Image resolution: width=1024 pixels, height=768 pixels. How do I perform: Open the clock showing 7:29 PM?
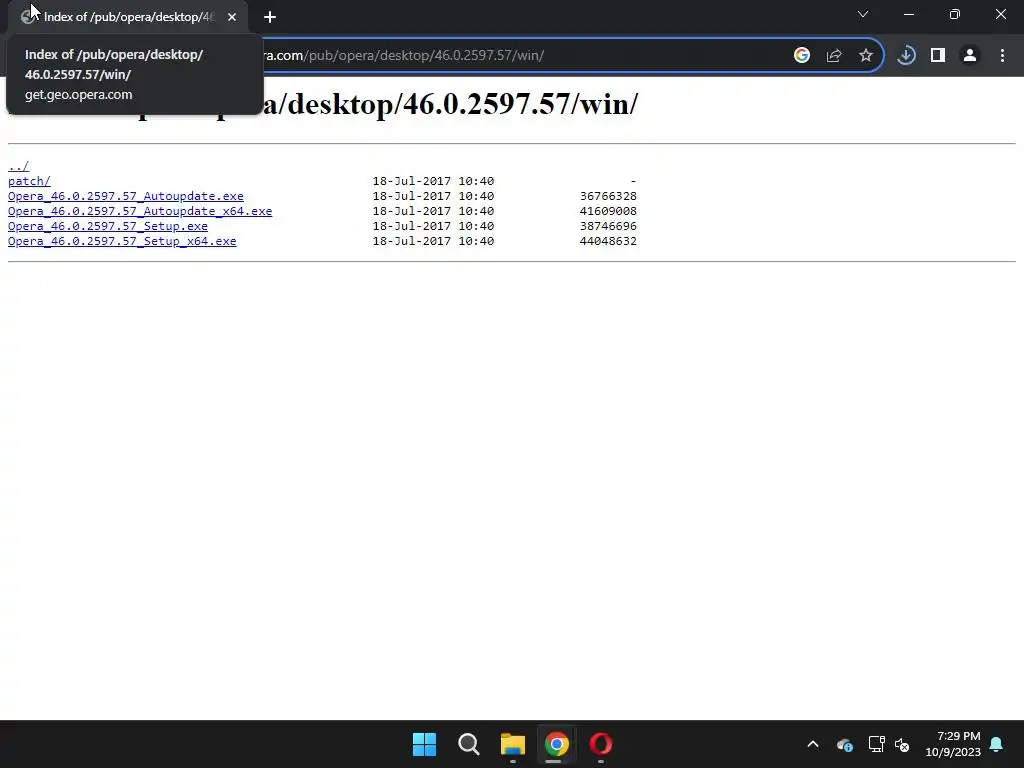pos(953,744)
